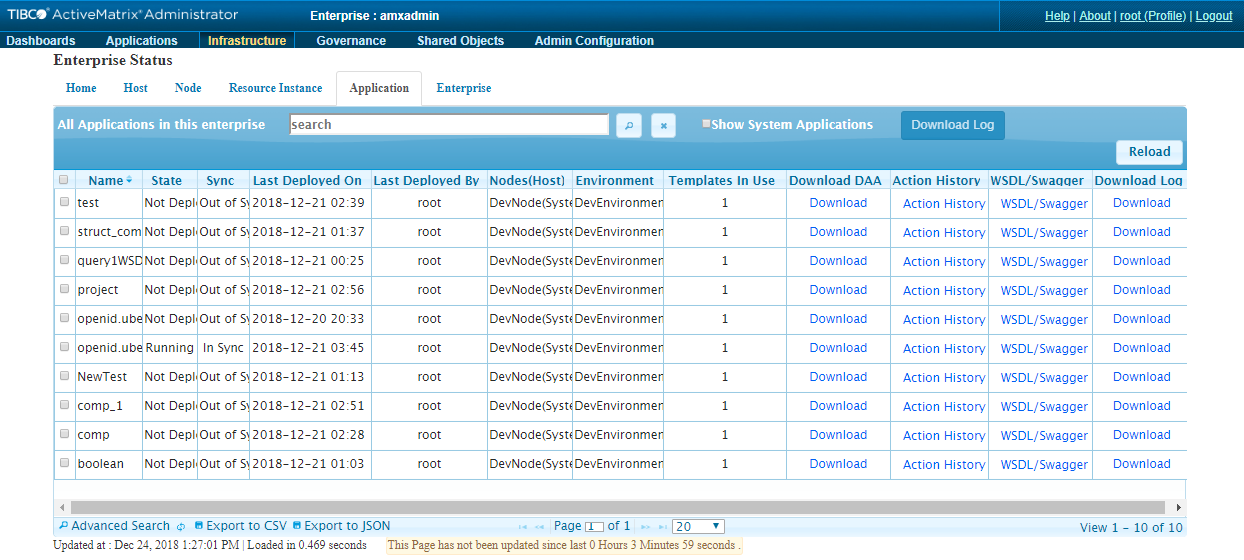Download DAA for the comp_1 row

point(838,406)
